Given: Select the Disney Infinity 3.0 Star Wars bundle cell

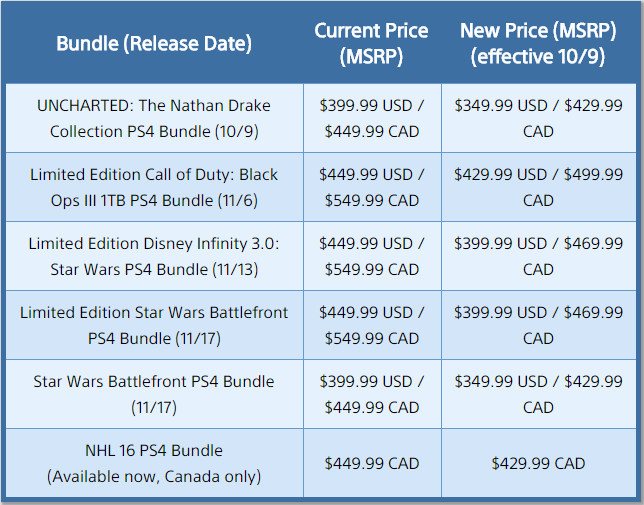Looking at the screenshot, I should click(154, 256).
